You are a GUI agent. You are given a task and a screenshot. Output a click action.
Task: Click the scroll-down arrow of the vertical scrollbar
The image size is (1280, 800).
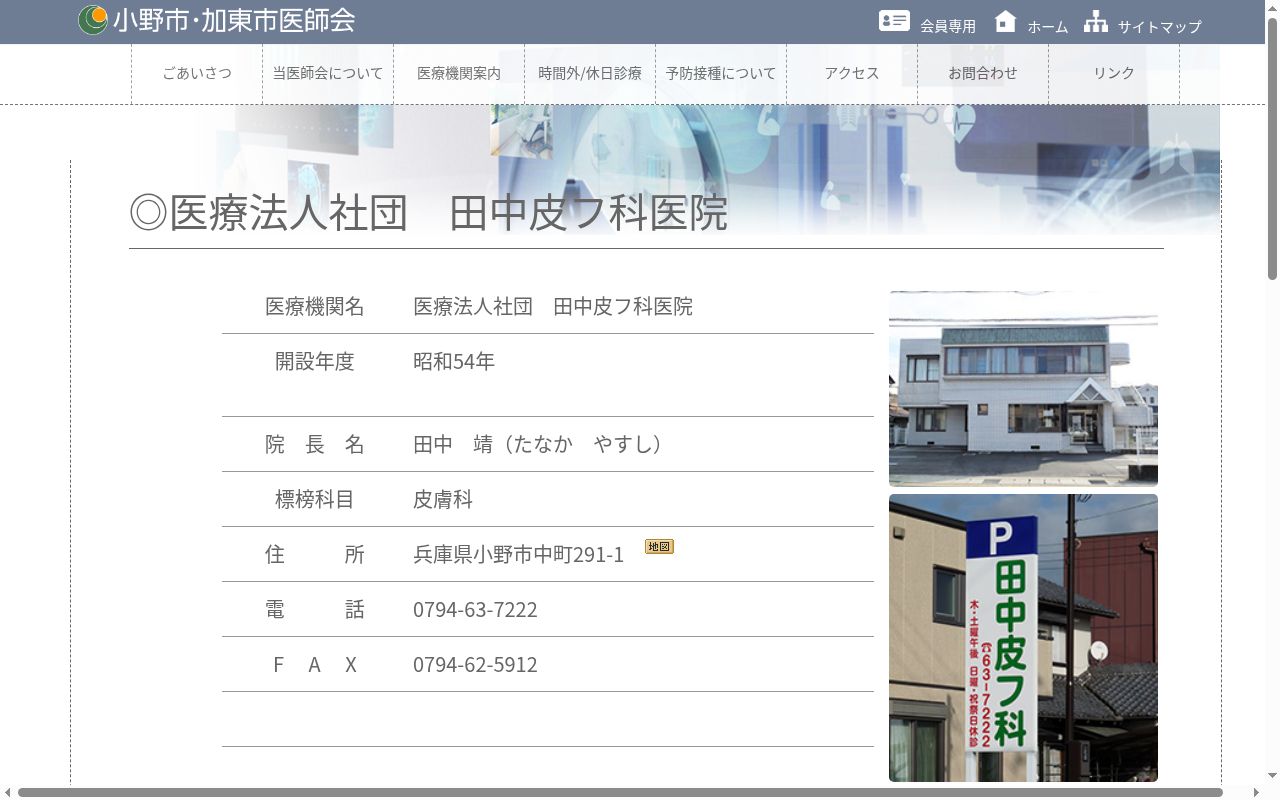pyautogui.click(x=1272, y=777)
